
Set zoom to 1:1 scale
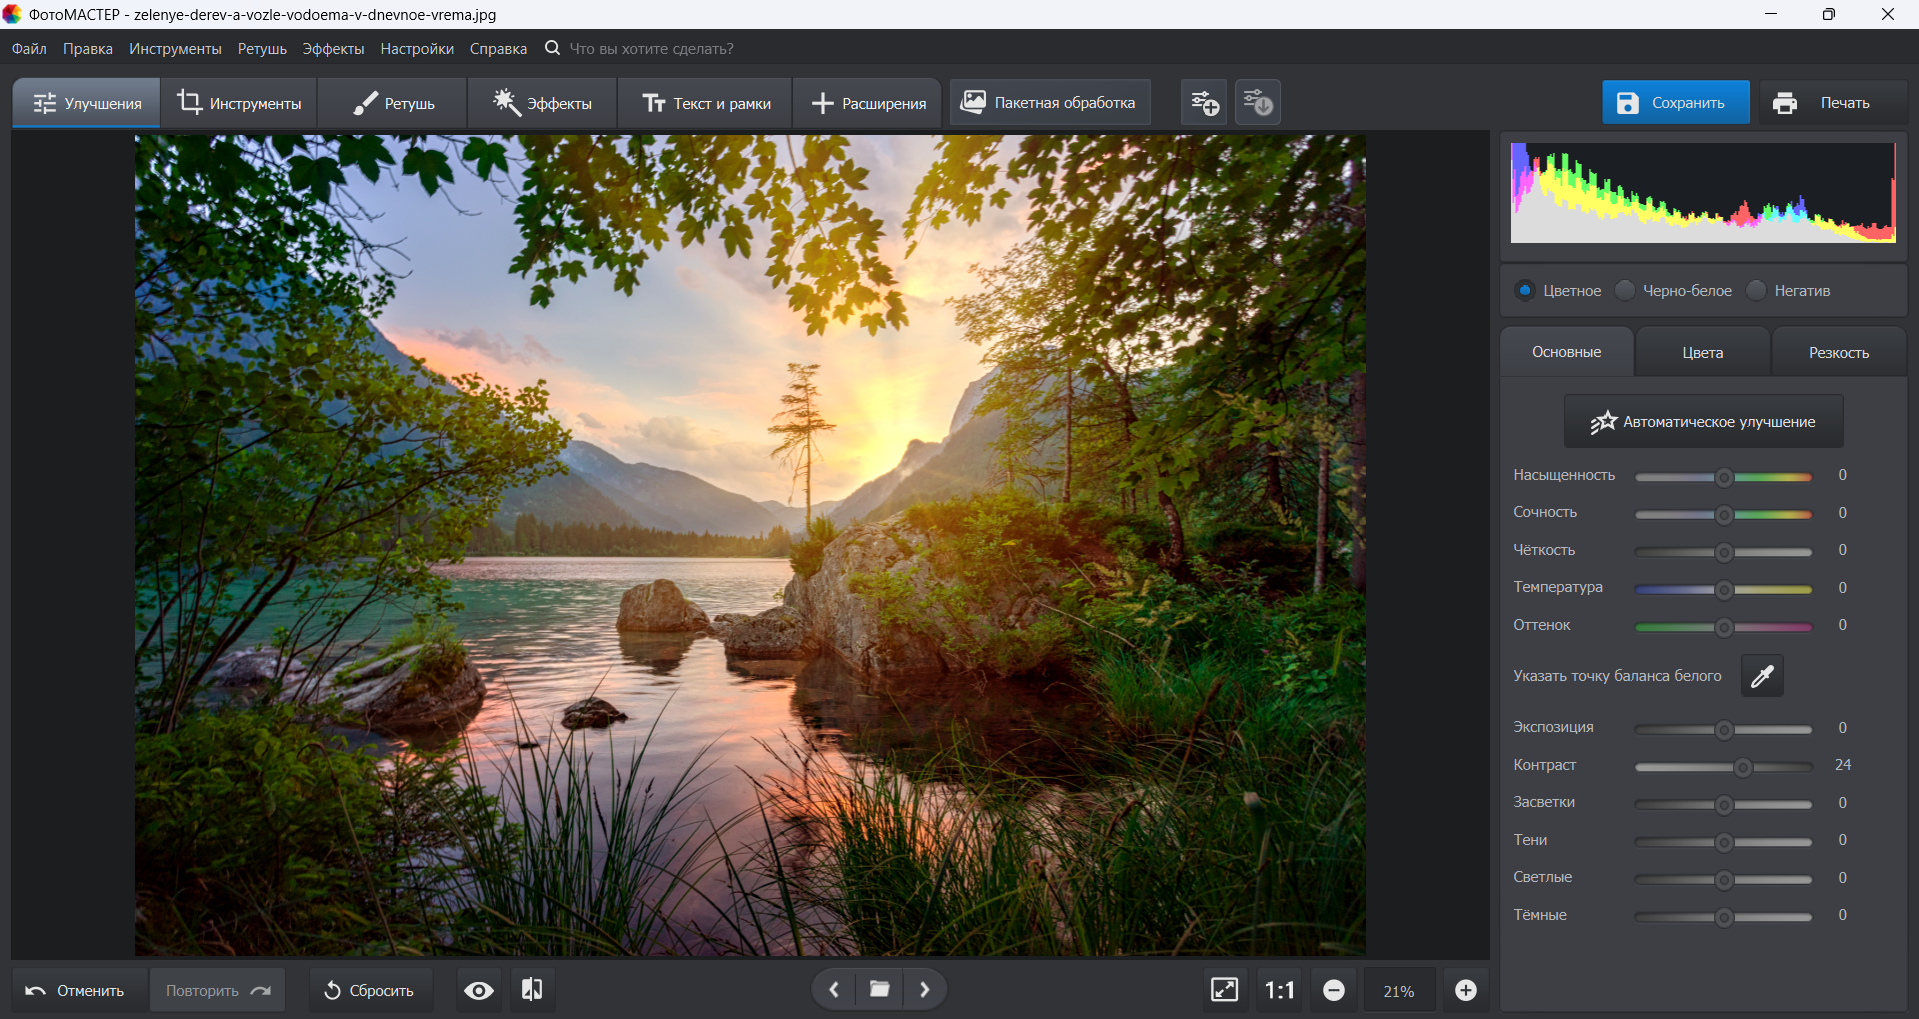1279,990
